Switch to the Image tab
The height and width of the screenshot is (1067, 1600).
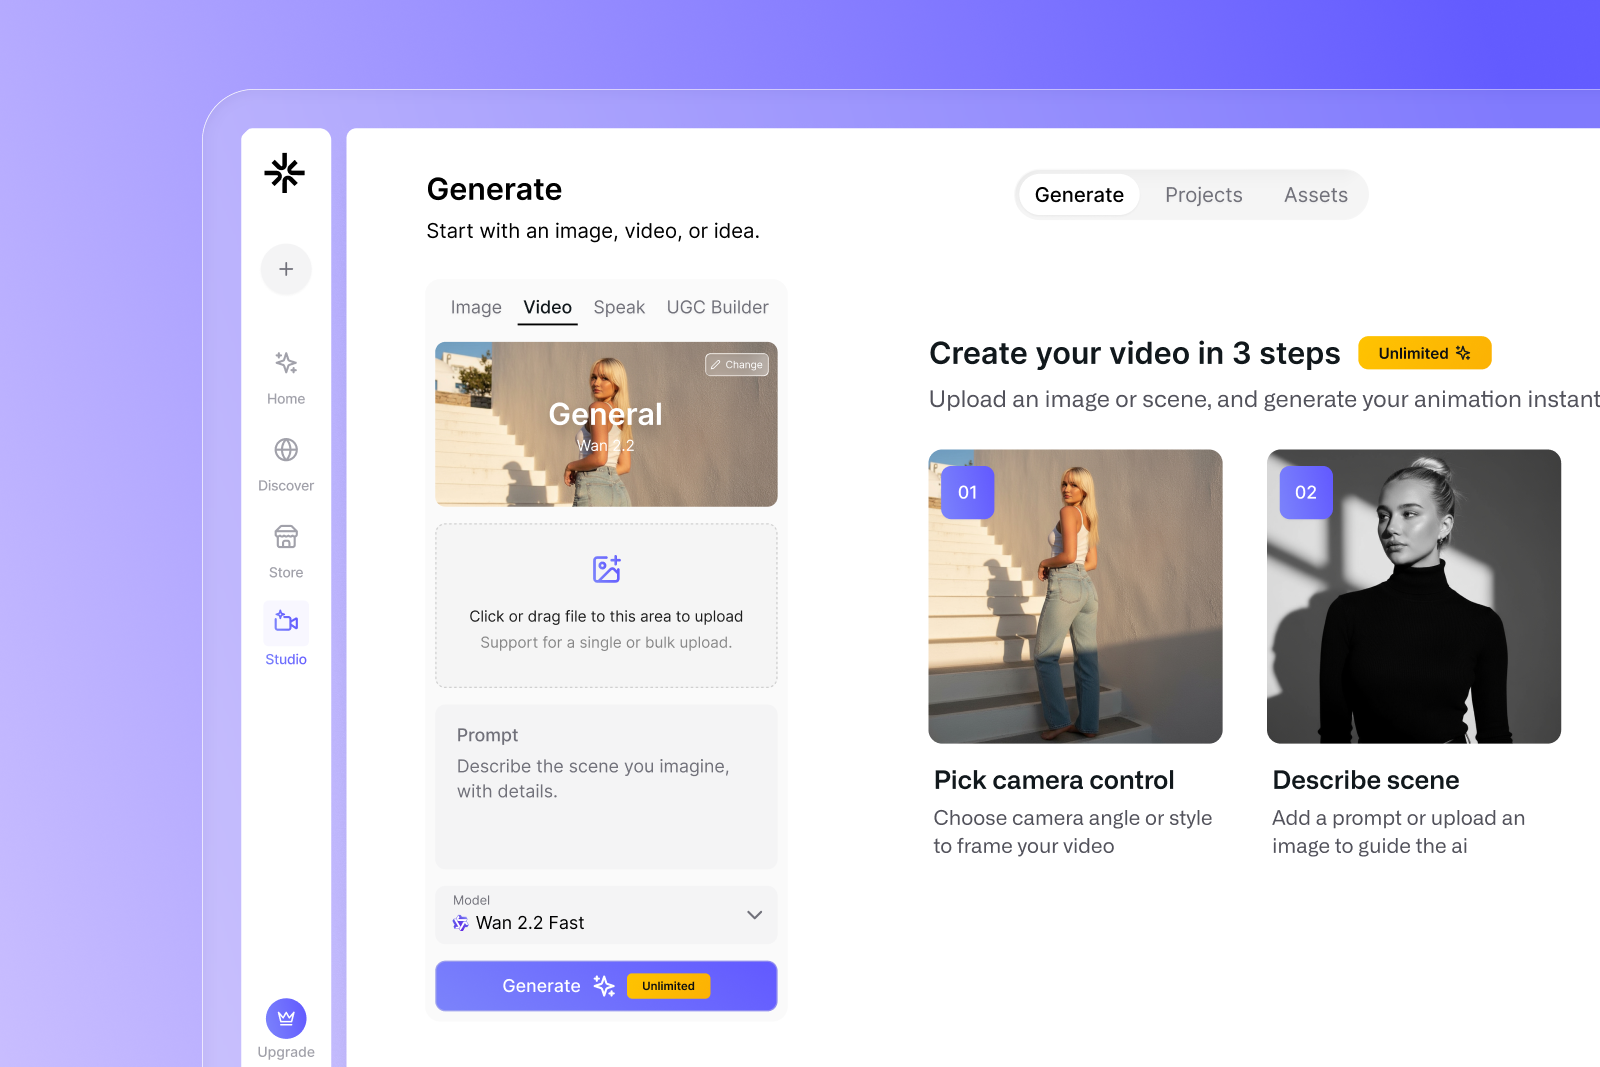pyautogui.click(x=476, y=307)
